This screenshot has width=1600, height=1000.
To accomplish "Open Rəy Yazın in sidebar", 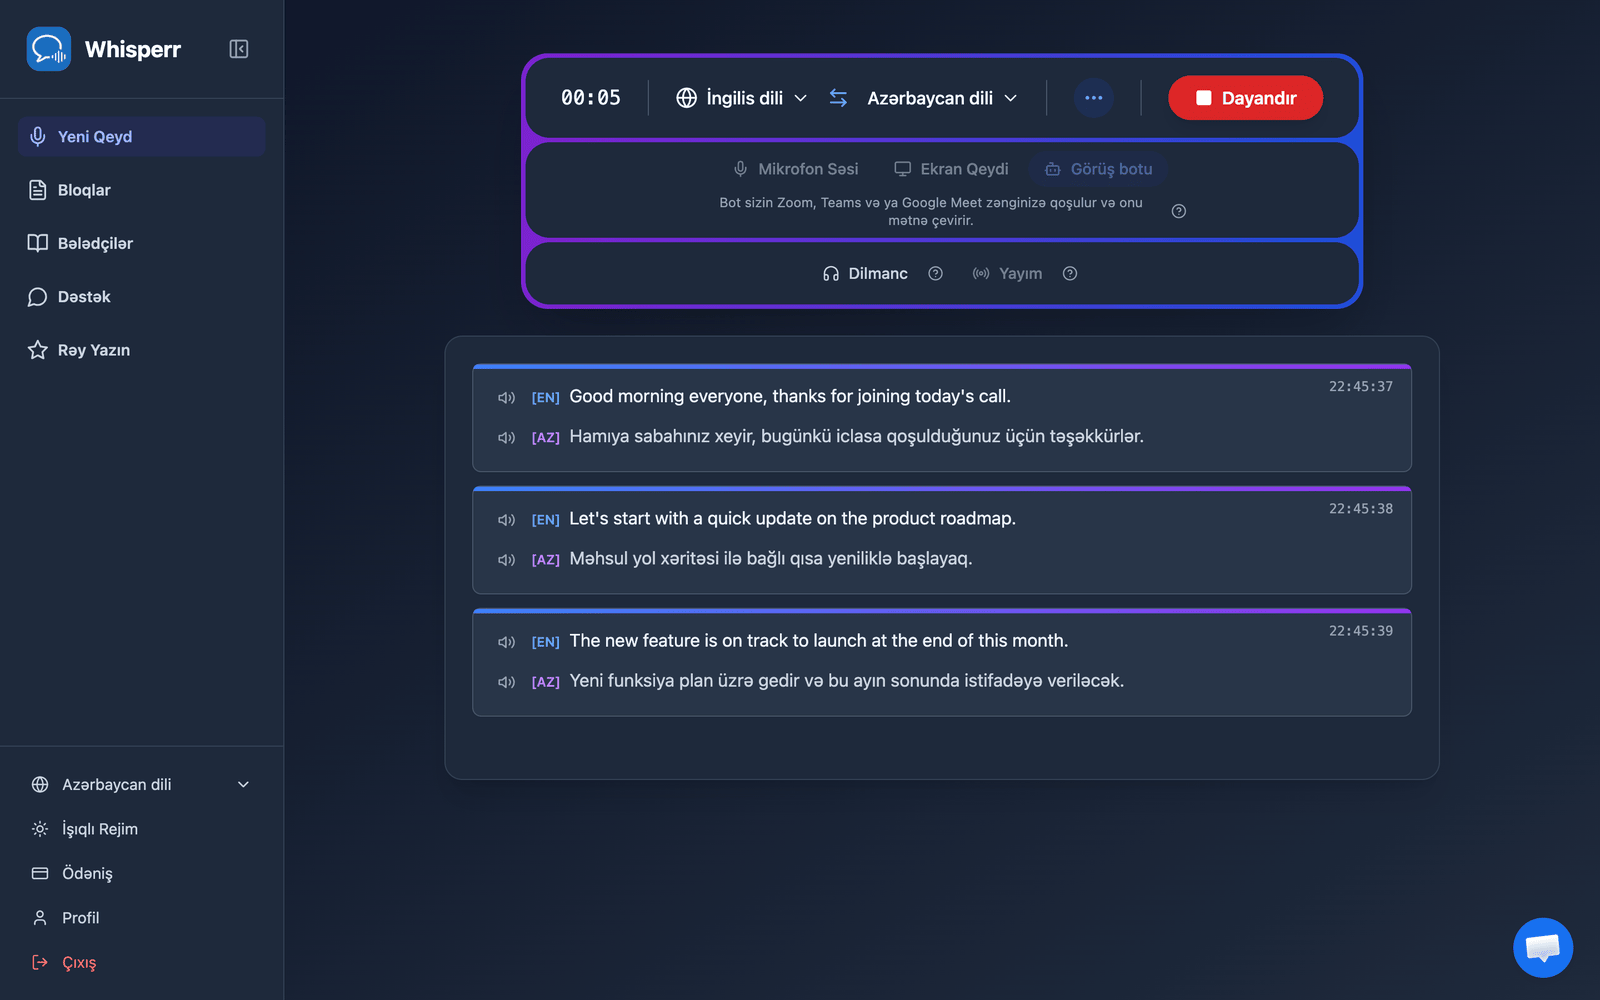I will 141,350.
